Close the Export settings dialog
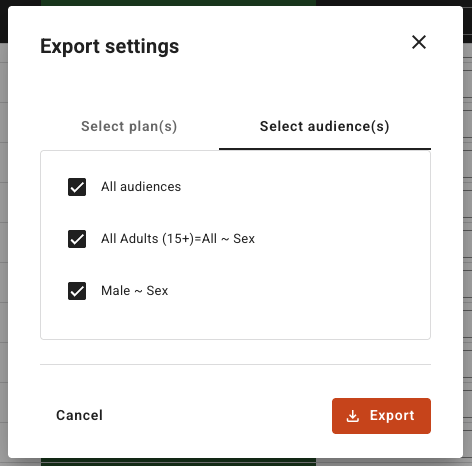 (419, 42)
